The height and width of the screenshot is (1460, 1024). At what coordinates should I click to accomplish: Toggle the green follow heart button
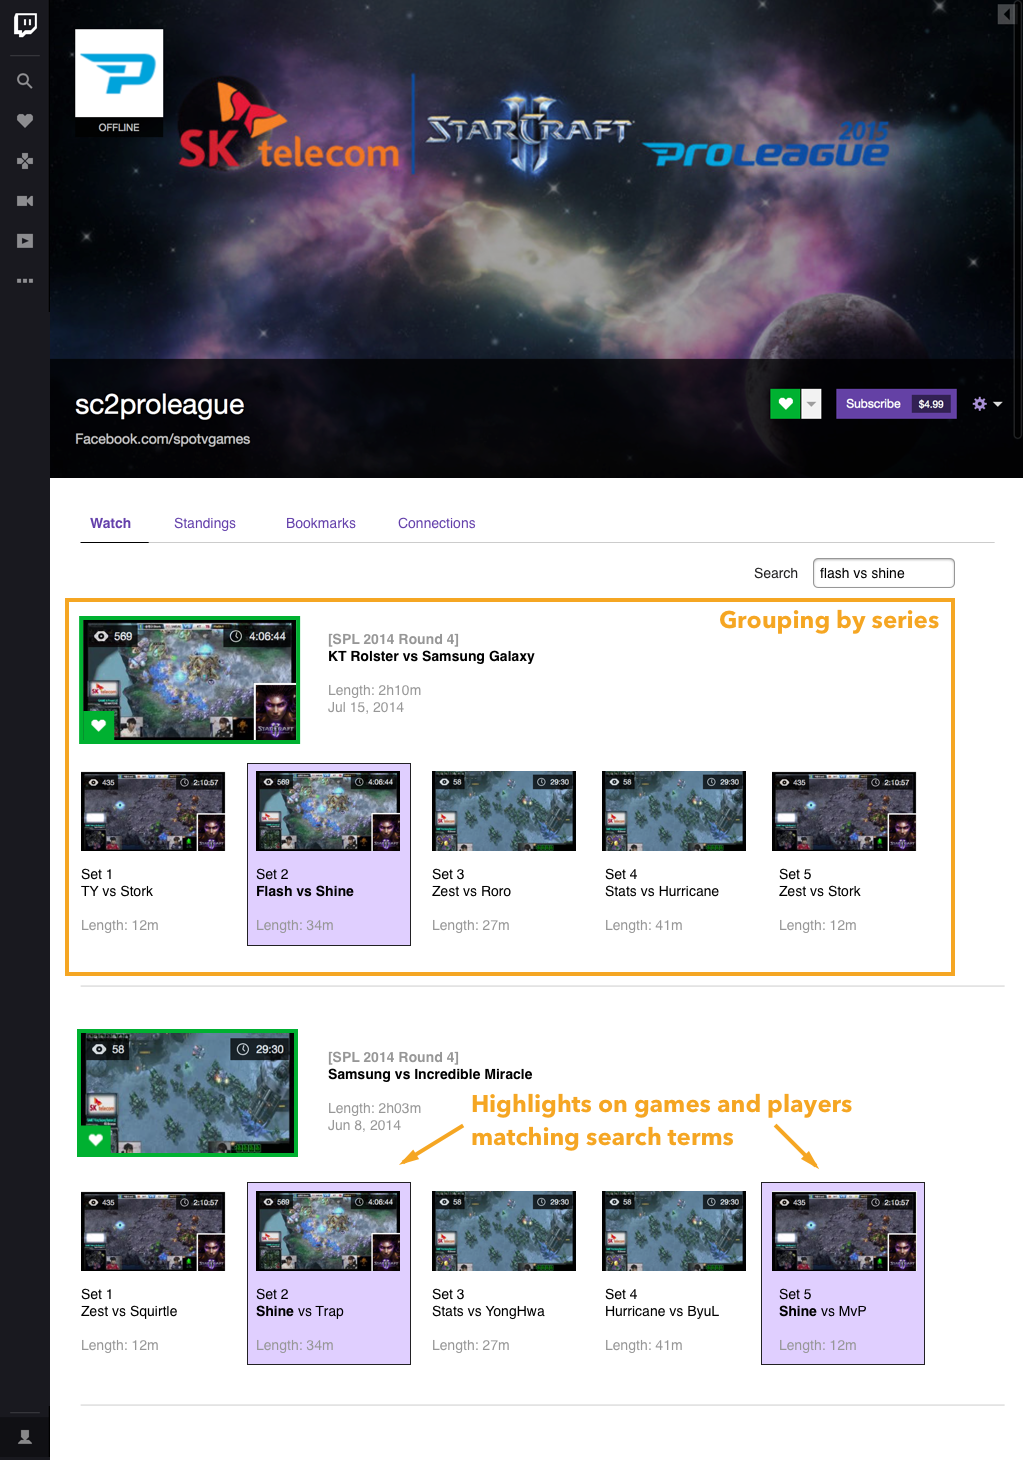point(785,404)
